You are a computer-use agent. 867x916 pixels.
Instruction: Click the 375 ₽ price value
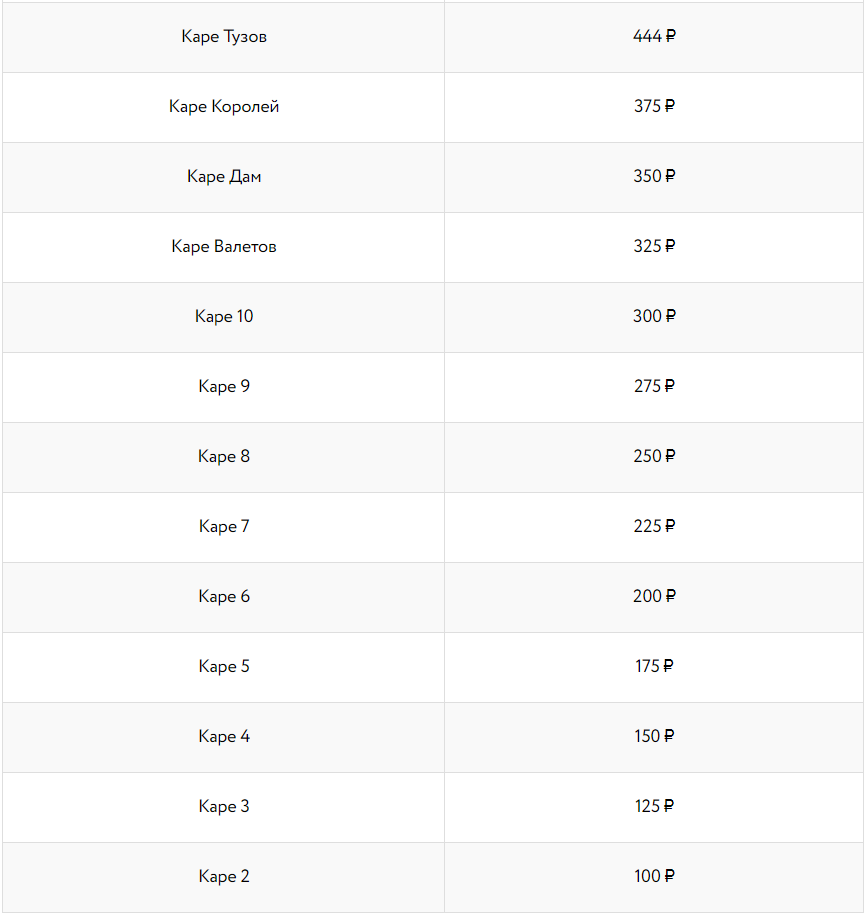[655, 107]
